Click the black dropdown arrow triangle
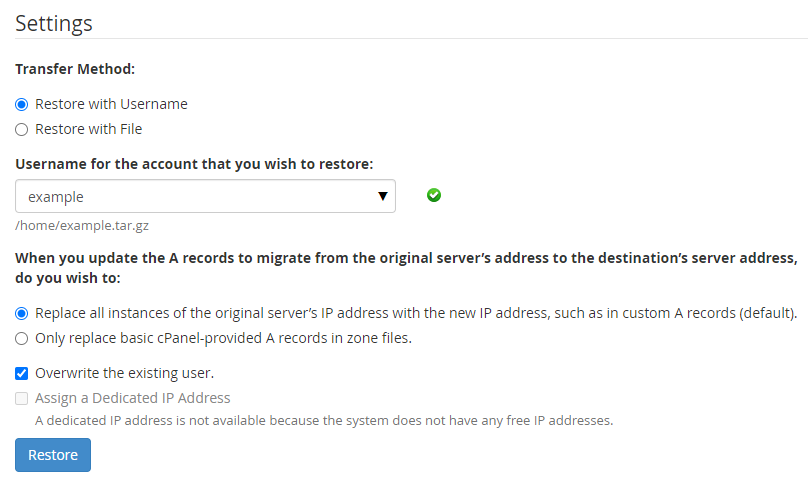Screen dimensions: 808x489 [x=382, y=197]
